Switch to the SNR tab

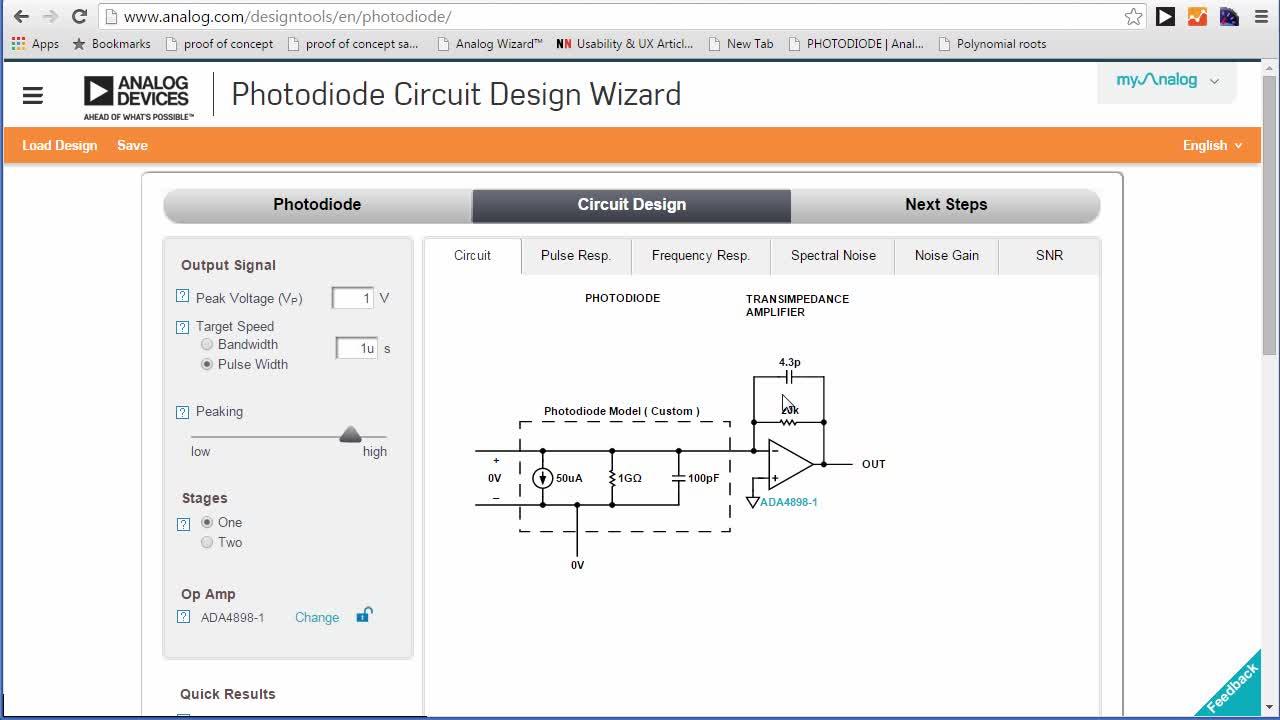tap(1049, 255)
